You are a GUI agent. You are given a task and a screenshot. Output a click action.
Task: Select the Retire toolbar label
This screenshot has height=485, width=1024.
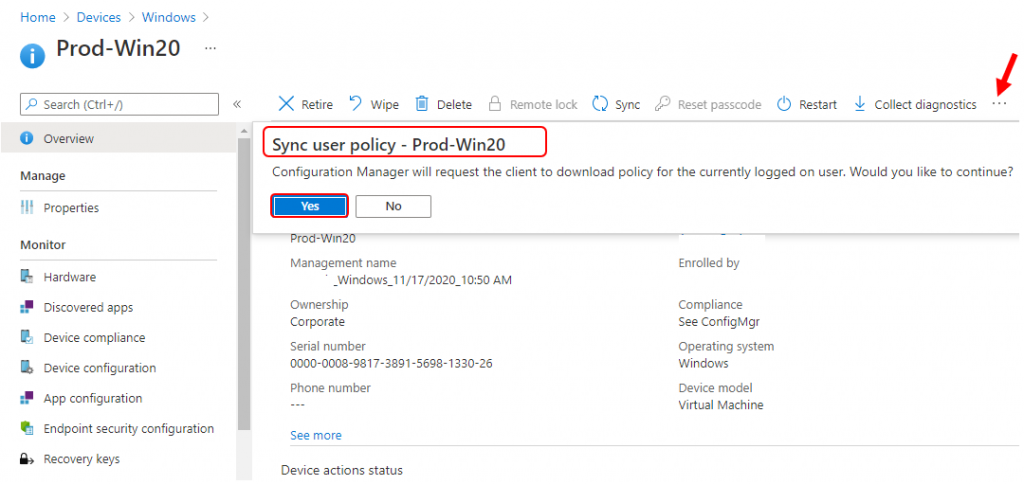(317, 104)
